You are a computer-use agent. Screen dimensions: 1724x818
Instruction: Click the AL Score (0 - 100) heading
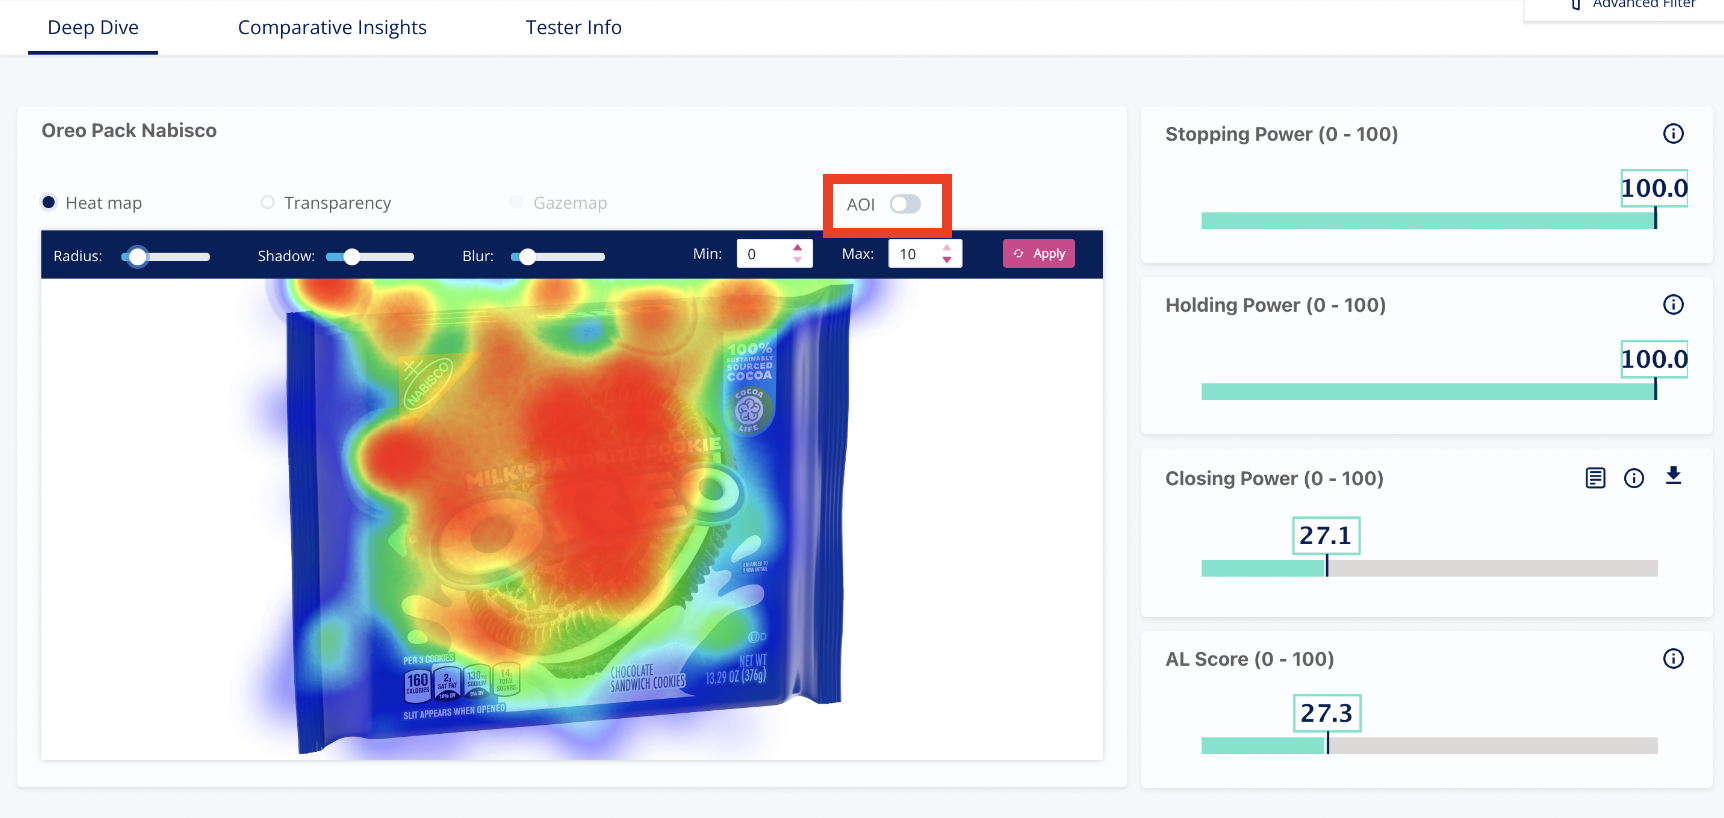click(1249, 659)
